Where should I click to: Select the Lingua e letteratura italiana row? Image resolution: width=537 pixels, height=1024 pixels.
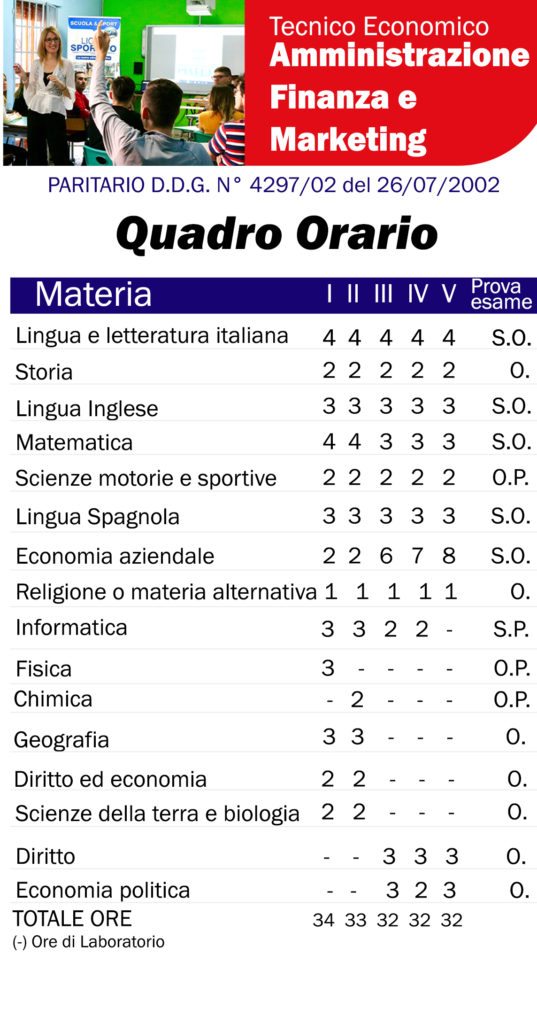click(x=273, y=336)
